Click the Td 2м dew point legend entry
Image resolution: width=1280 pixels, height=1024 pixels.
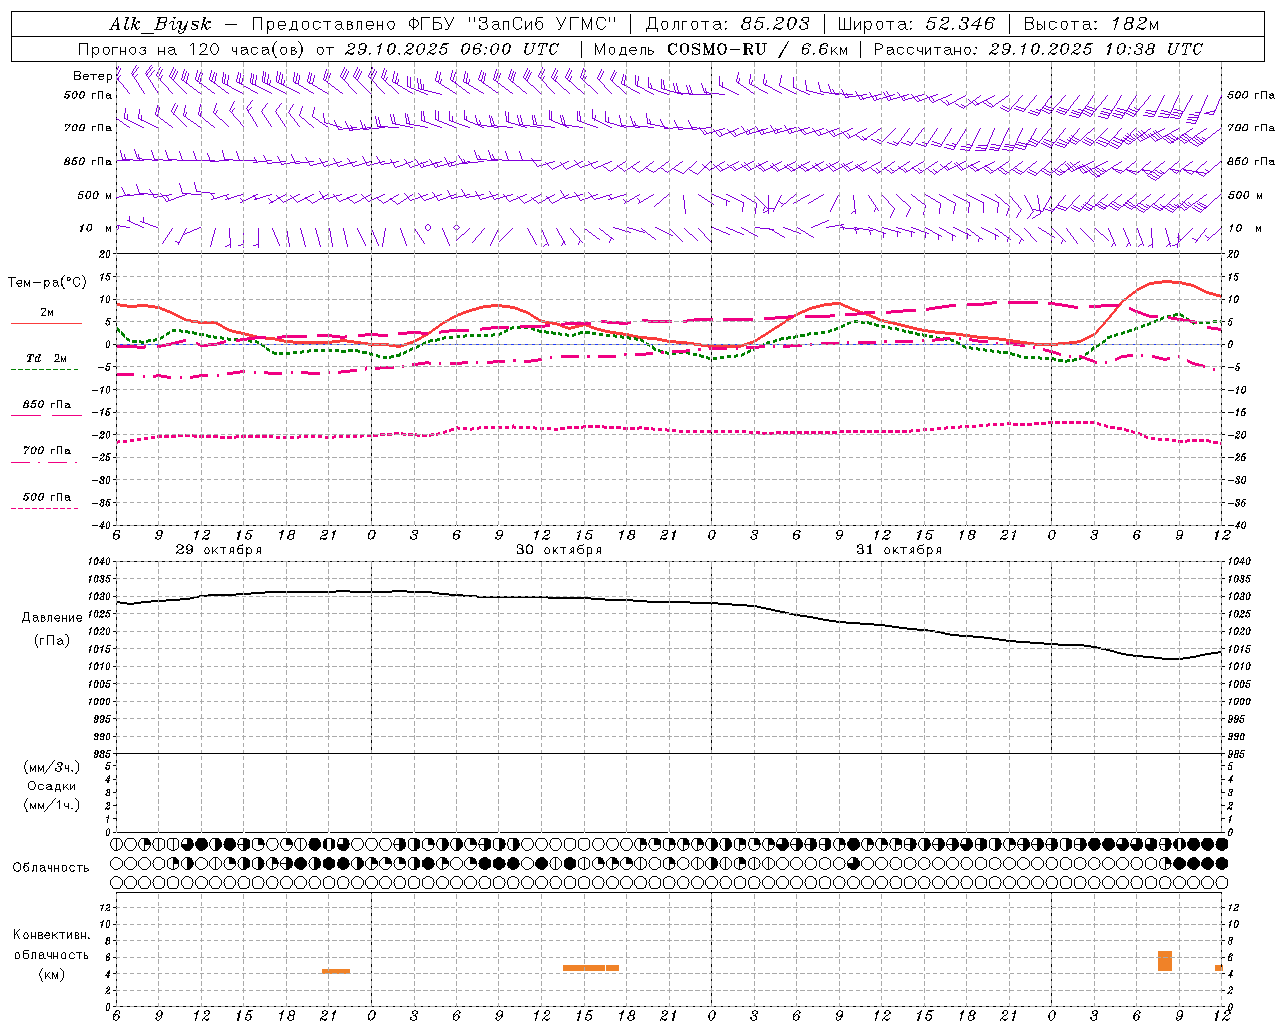tap(46, 361)
